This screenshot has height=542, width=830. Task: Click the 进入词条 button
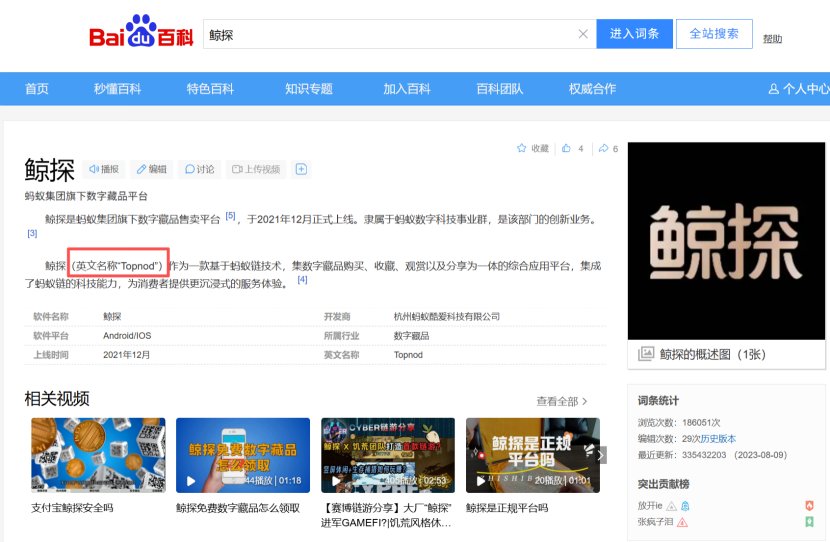634,34
